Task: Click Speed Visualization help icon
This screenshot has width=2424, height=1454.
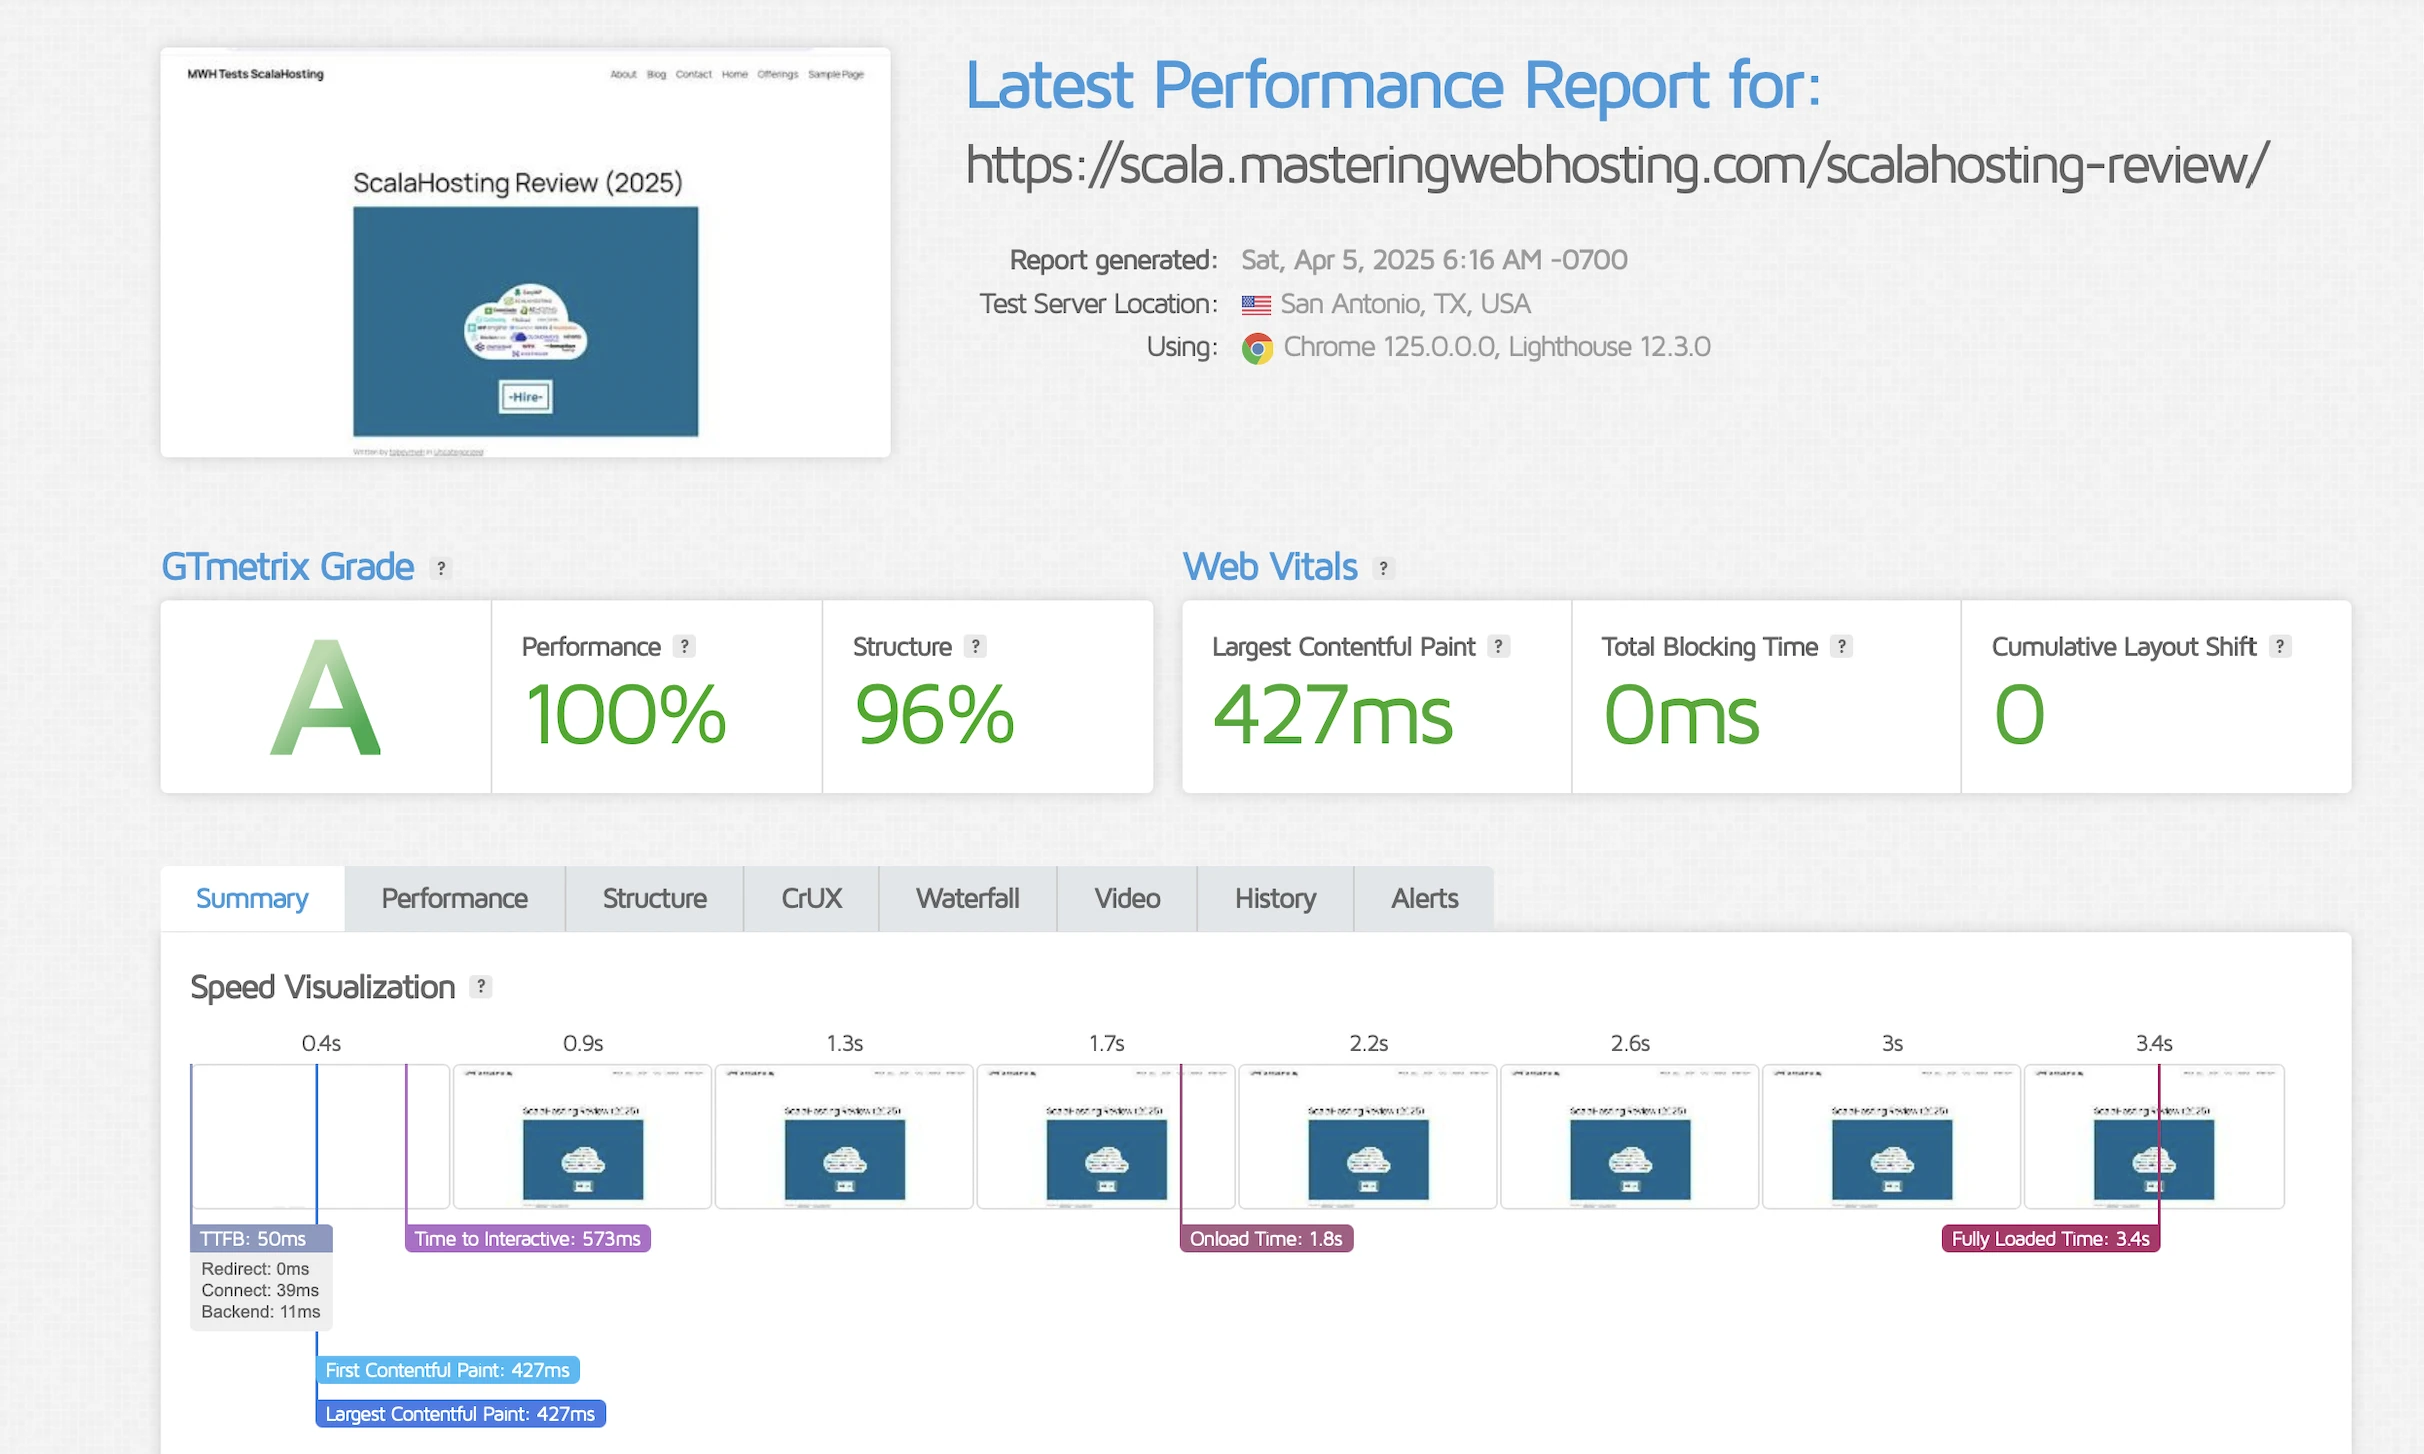Action: (x=481, y=987)
